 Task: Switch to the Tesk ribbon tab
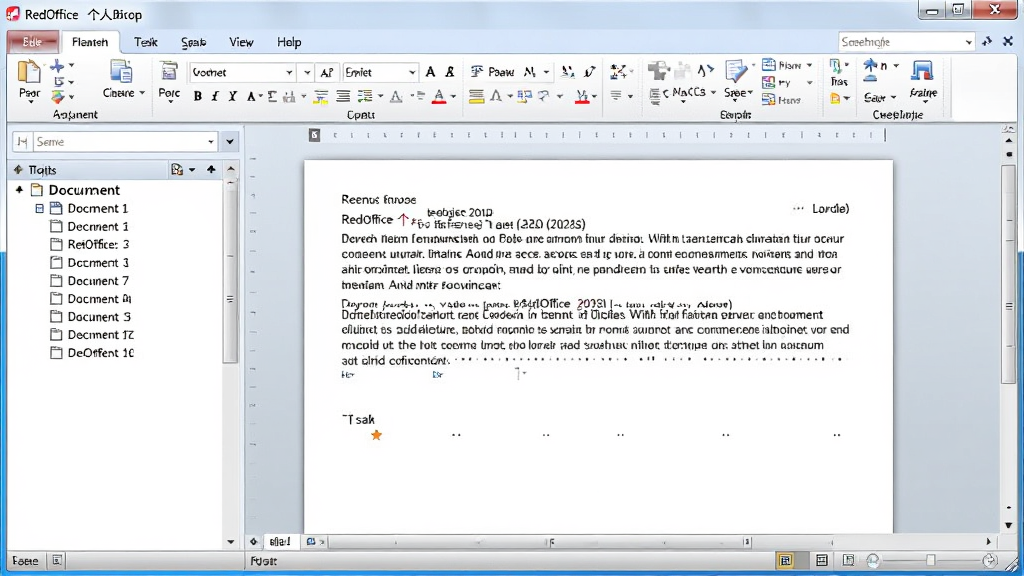(146, 42)
